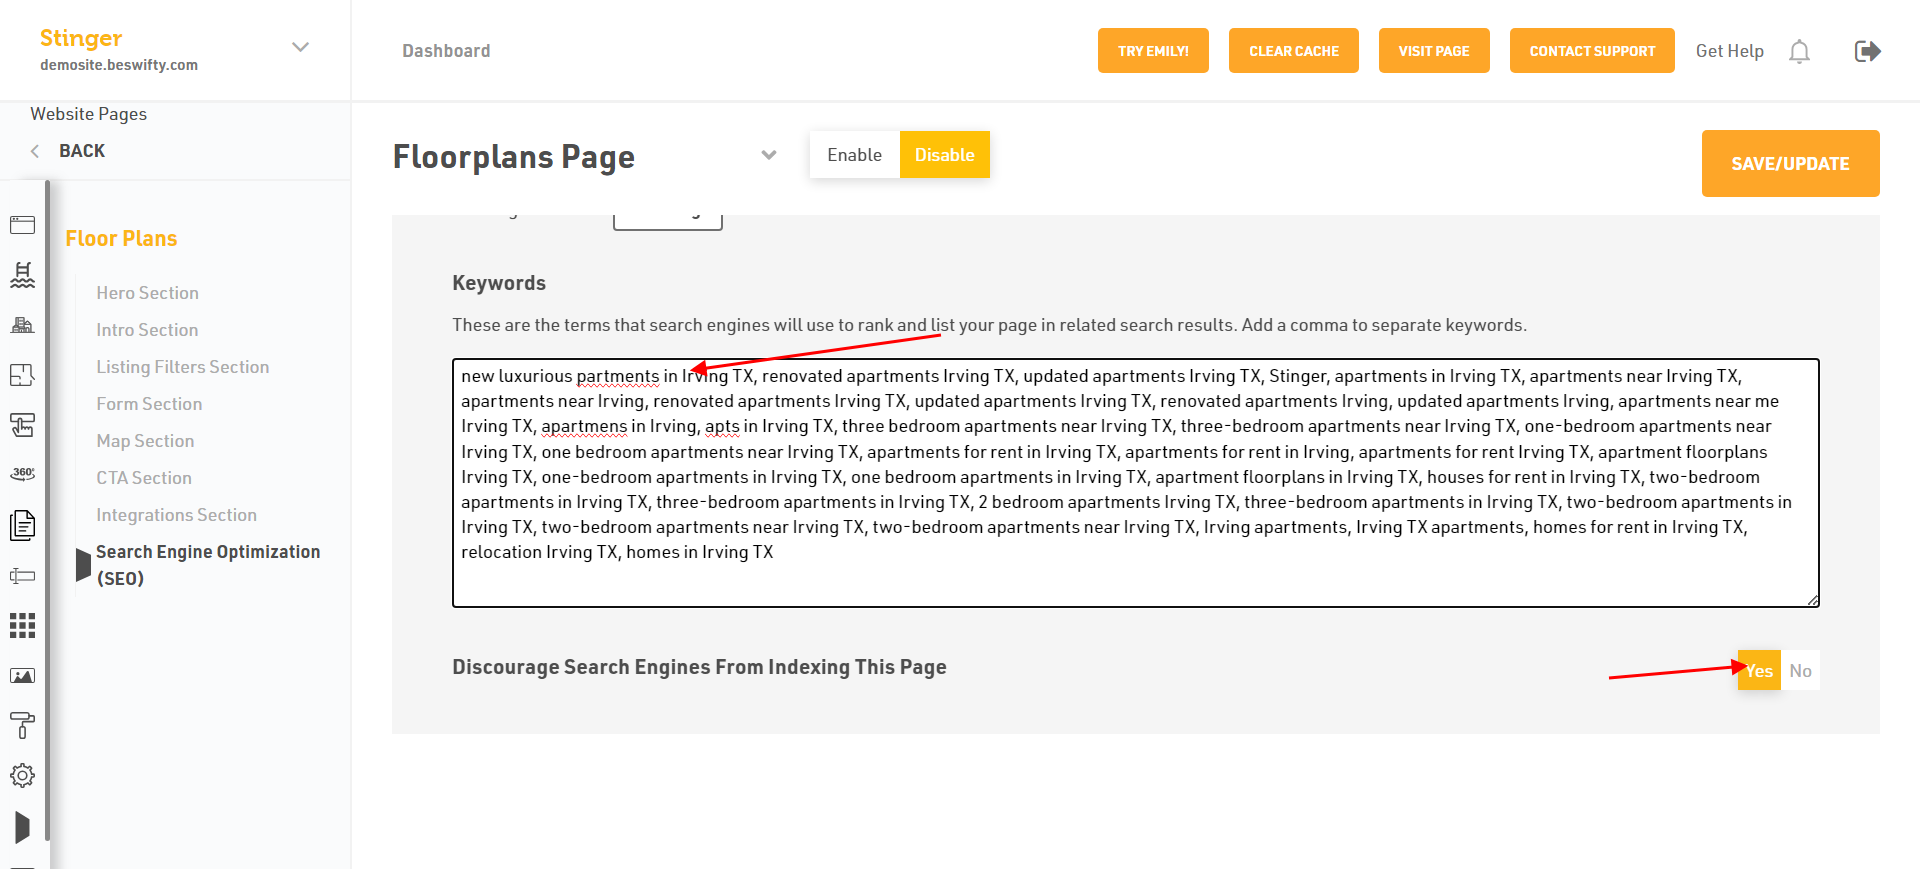
Task: Click the logout arrow icon
Action: pyautogui.click(x=1867, y=51)
